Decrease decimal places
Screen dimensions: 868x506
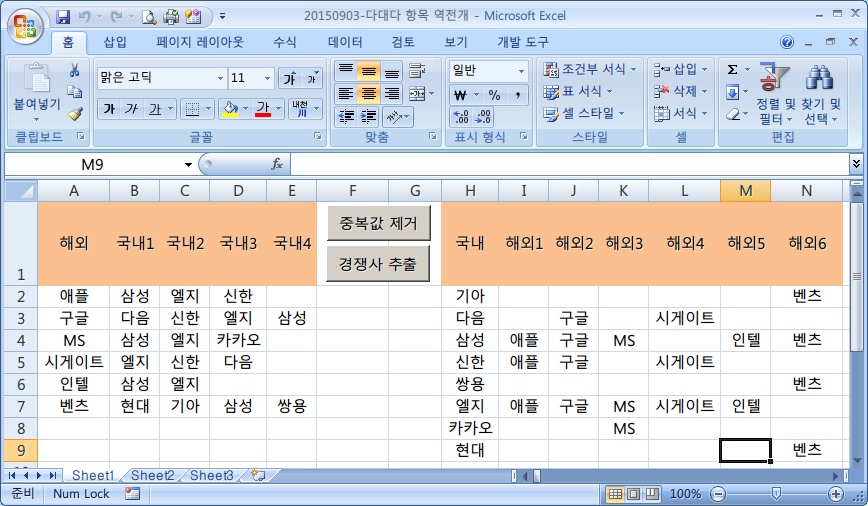click(483, 117)
